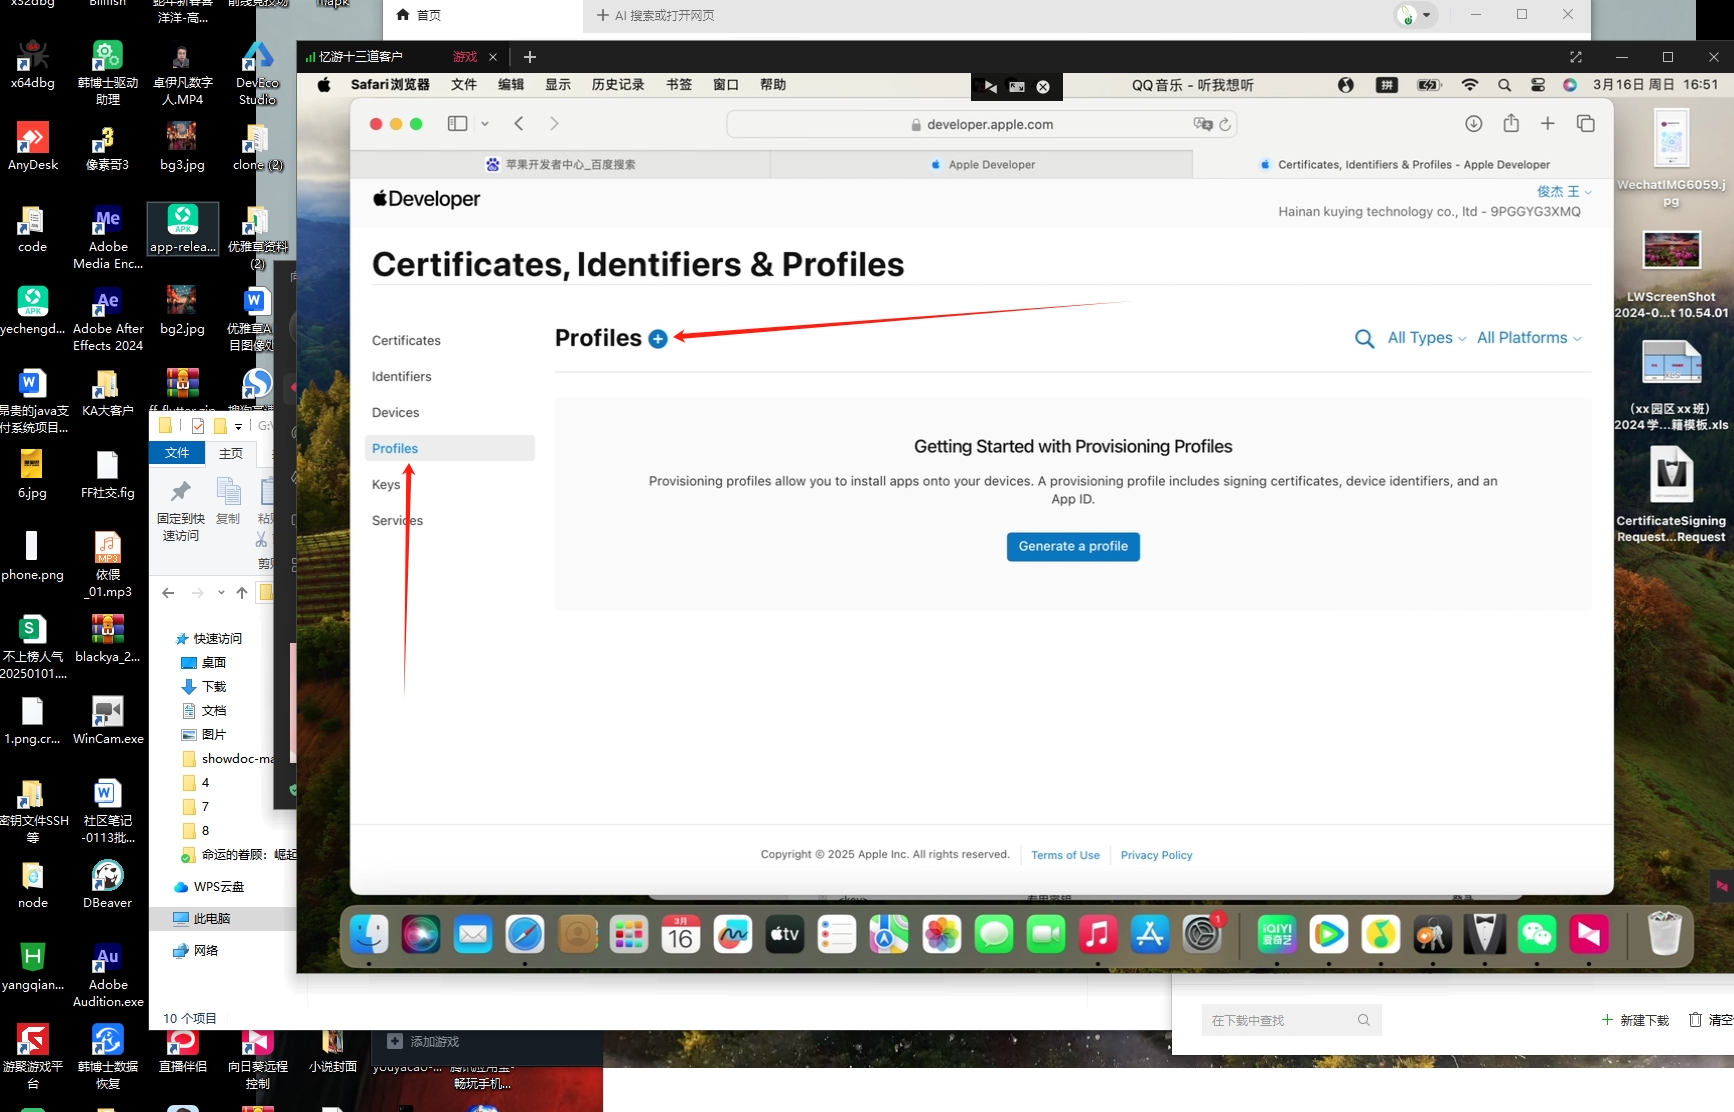Open Mail in the Dock

tap(473, 935)
